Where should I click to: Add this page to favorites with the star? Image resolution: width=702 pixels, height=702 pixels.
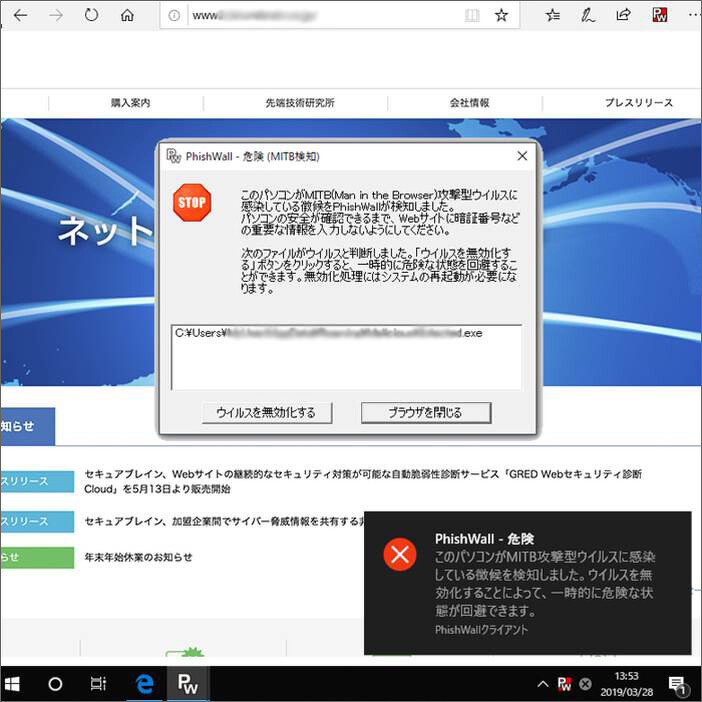[502, 16]
